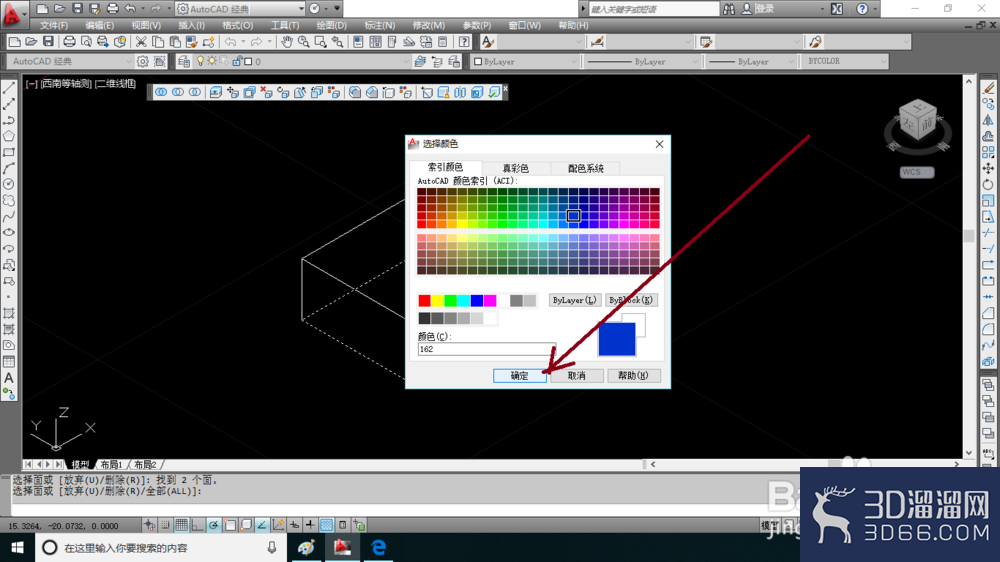Open the 修改(M) menu
This screenshot has width=1000, height=562.
tap(429, 26)
